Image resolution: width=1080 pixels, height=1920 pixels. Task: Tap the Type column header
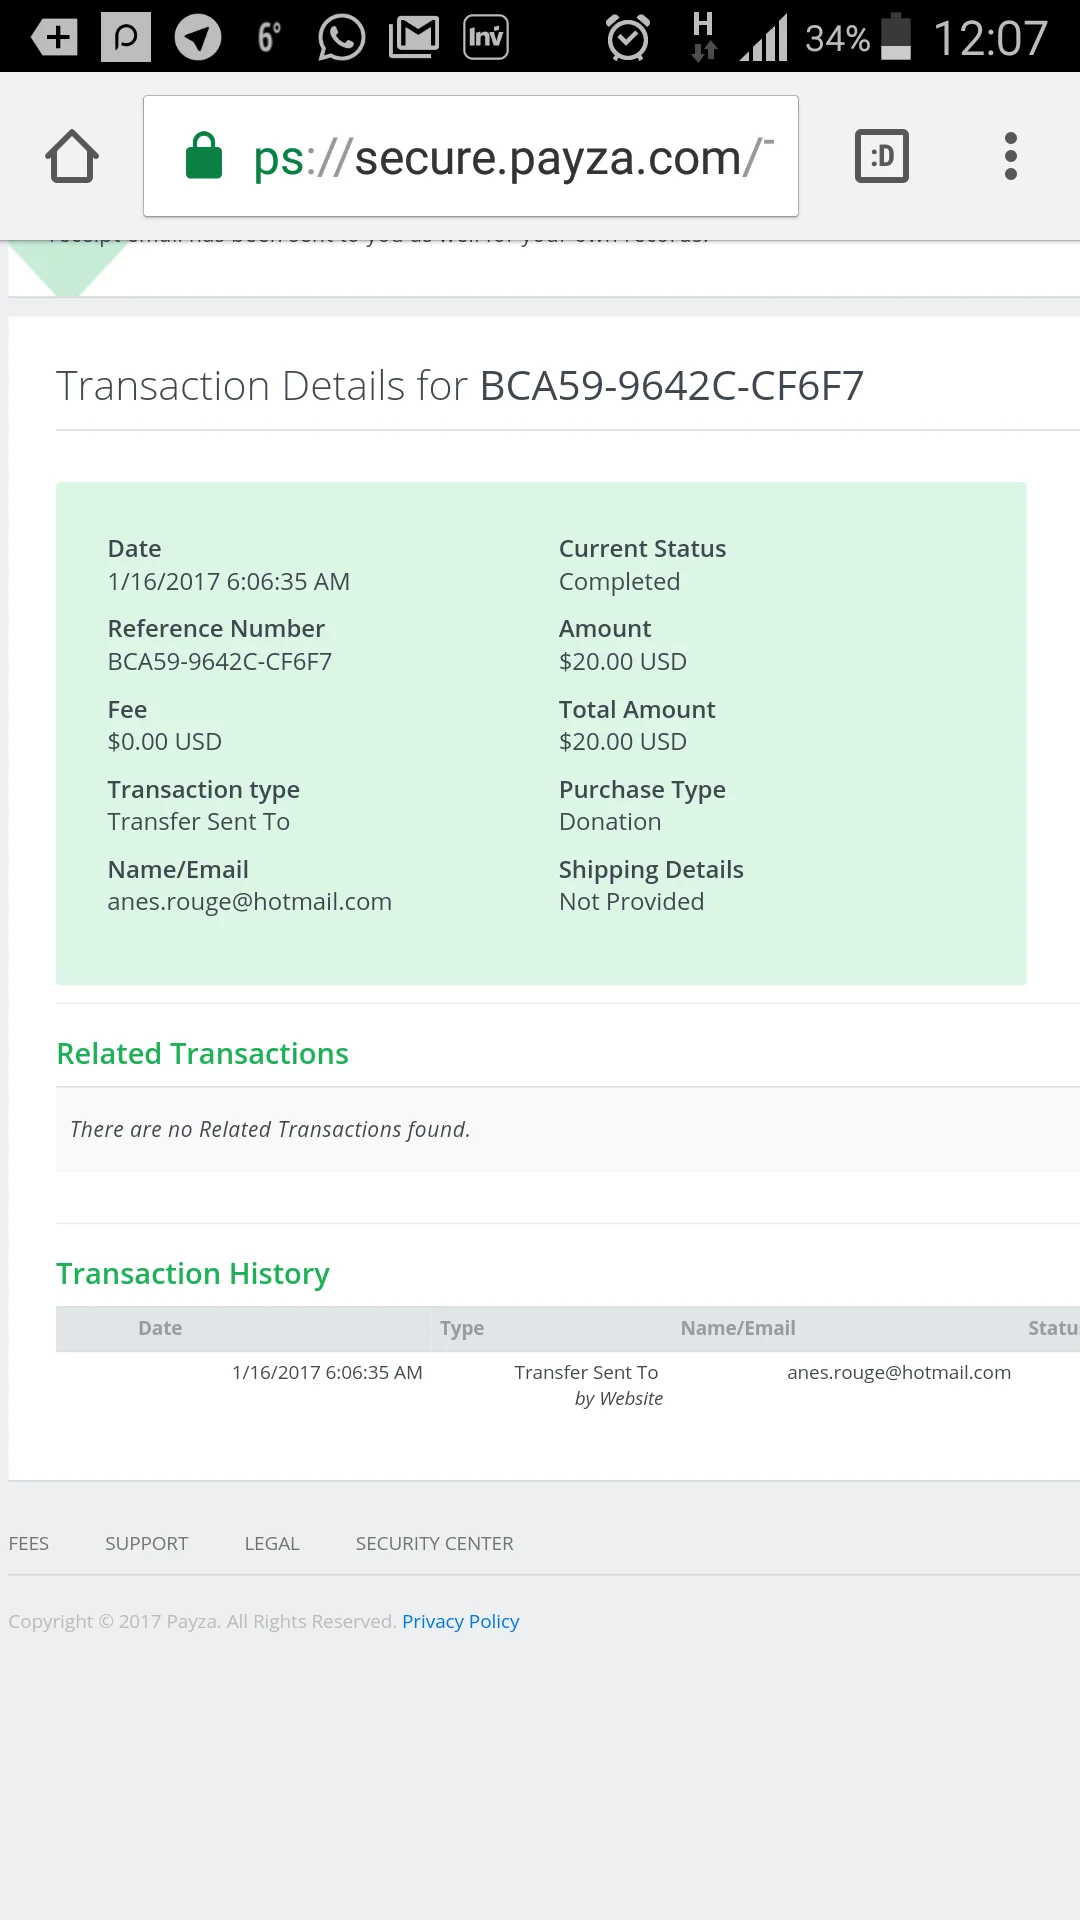(x=462, y=1328)
